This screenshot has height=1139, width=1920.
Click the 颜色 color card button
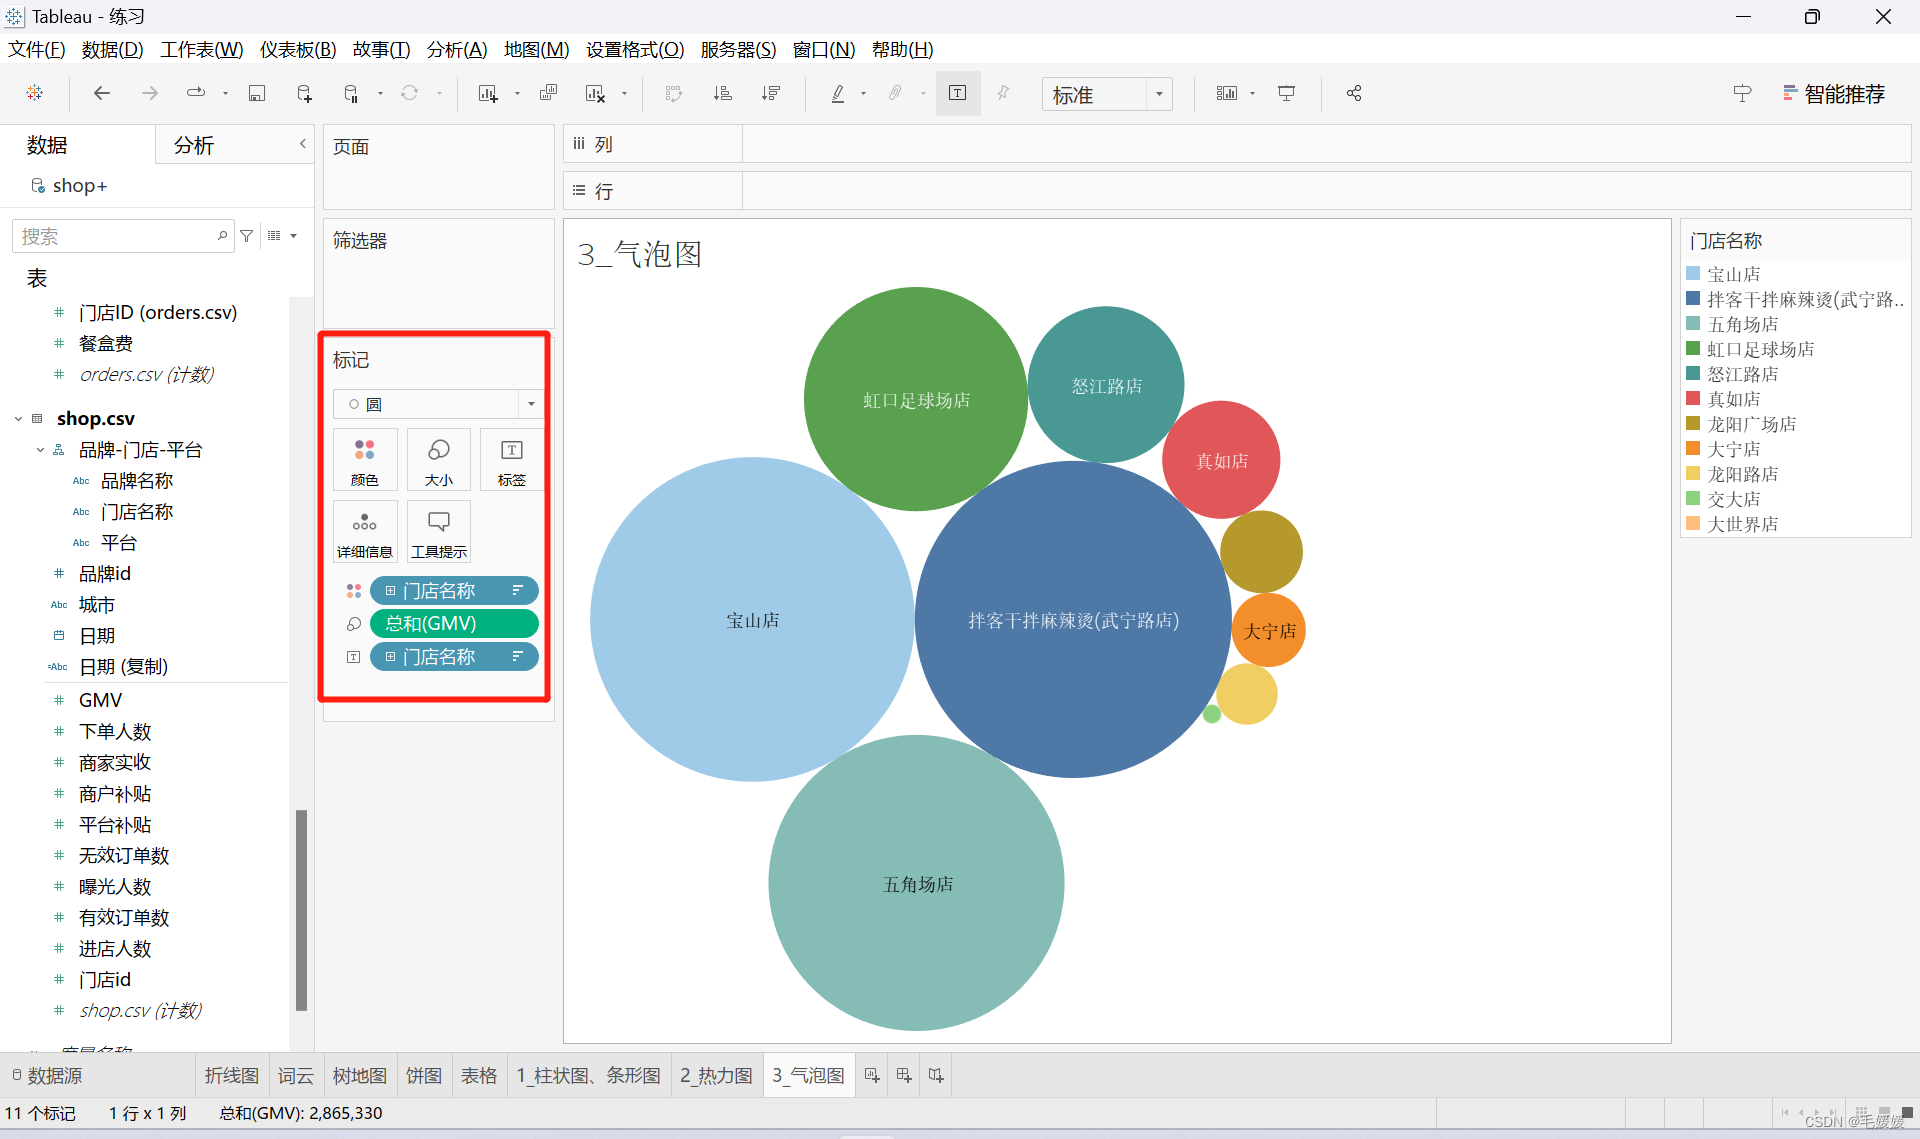[x=365, y=460]
